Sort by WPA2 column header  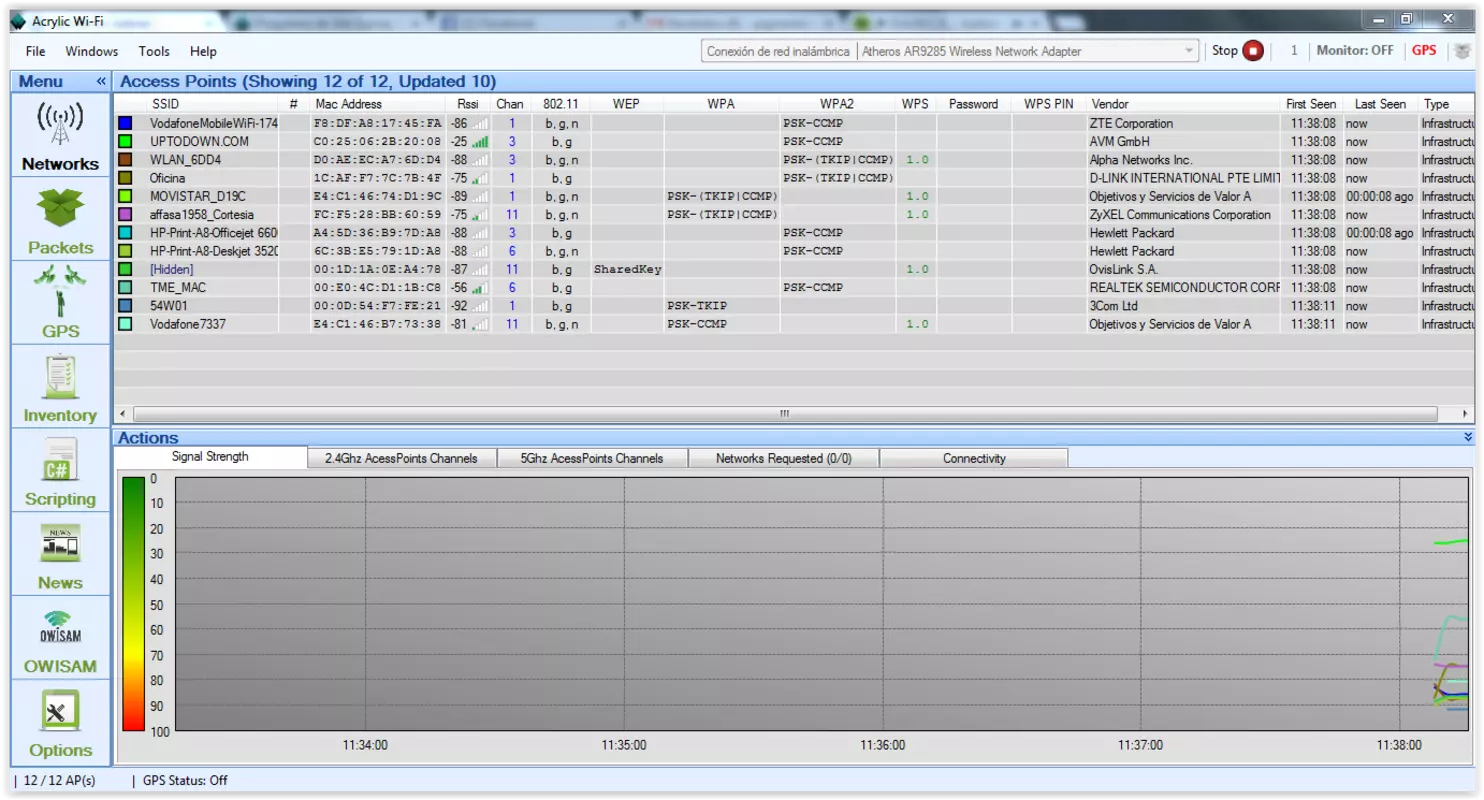(837, 104)
